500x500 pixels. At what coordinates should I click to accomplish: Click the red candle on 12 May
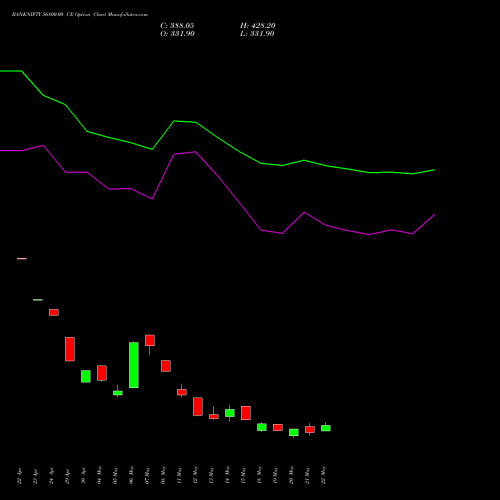click(x=198, y=406)
